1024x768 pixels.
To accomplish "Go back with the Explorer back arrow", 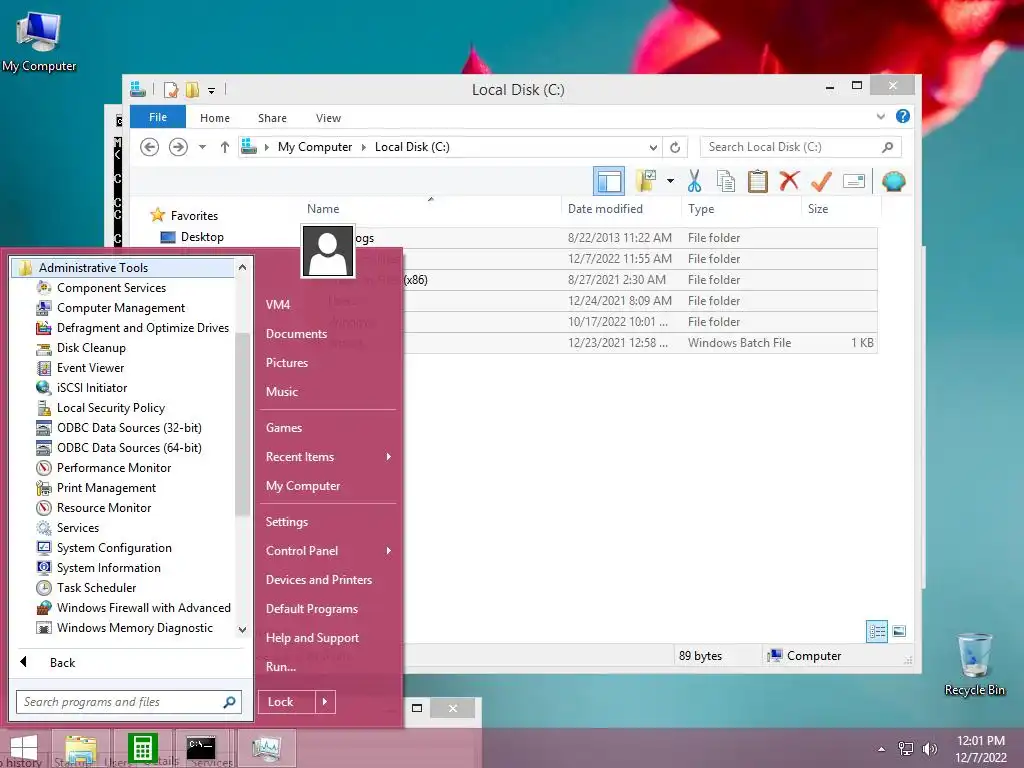I will (150, 147).
